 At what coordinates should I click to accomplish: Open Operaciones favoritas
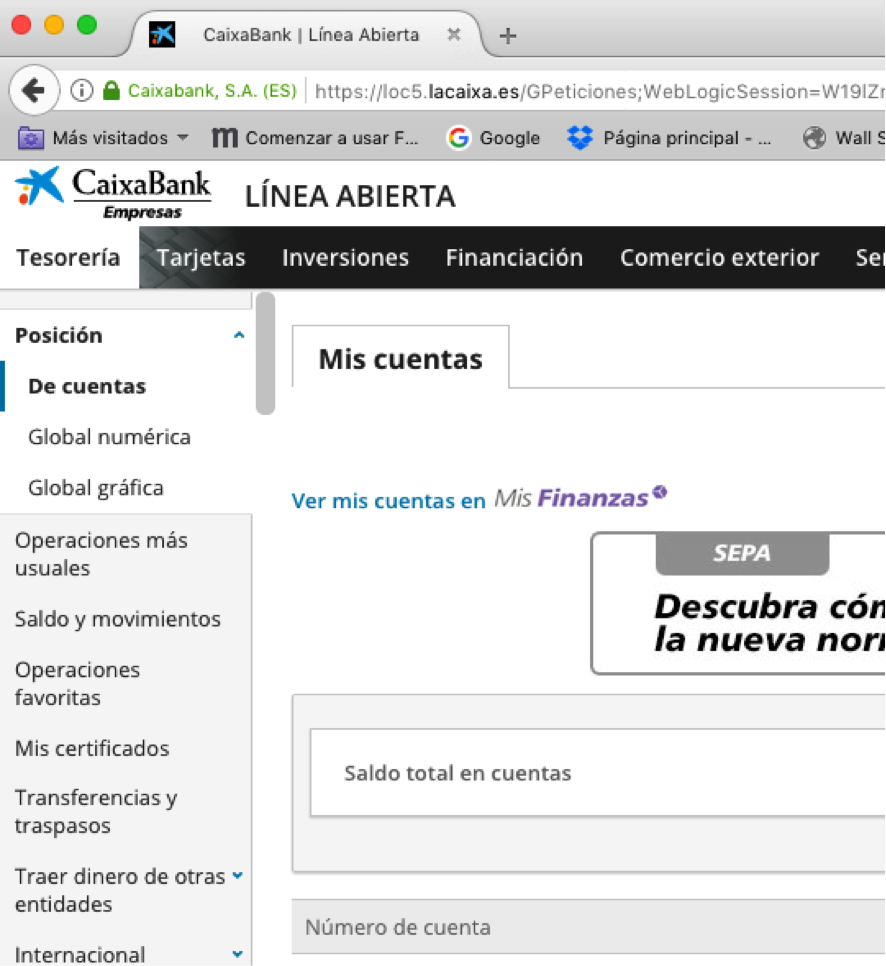pos(77,683)
